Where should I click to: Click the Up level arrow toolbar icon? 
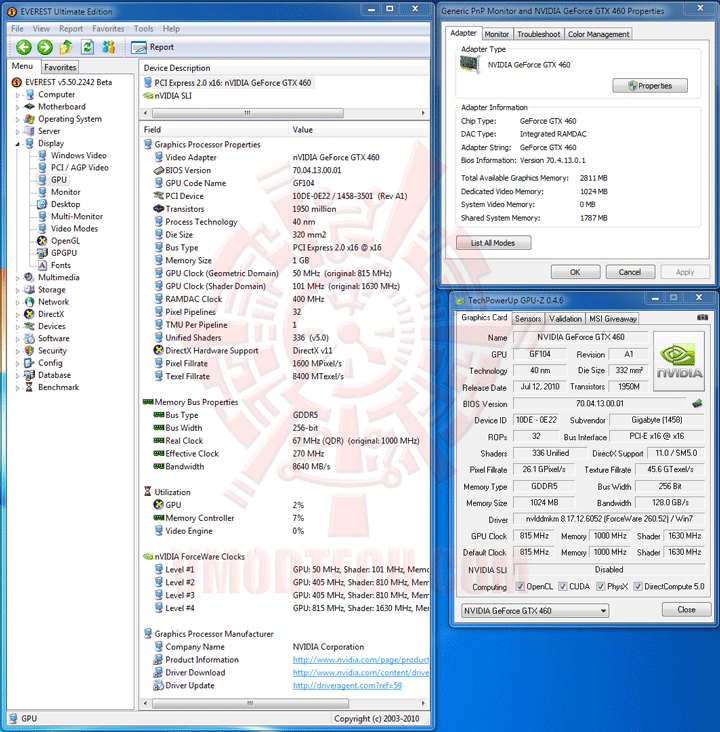click(x=66, y=47)
